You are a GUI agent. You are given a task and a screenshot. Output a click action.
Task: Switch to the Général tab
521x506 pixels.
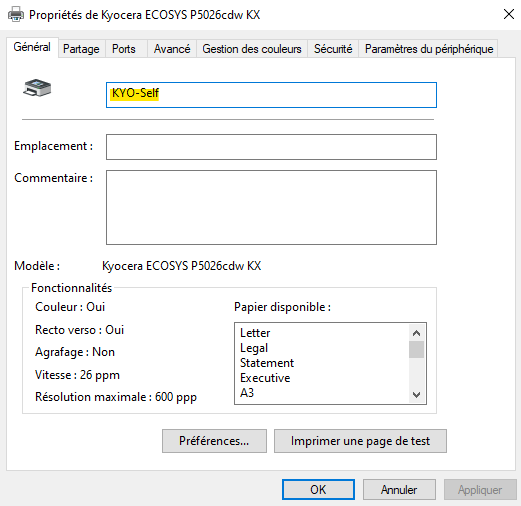[32, 47]
